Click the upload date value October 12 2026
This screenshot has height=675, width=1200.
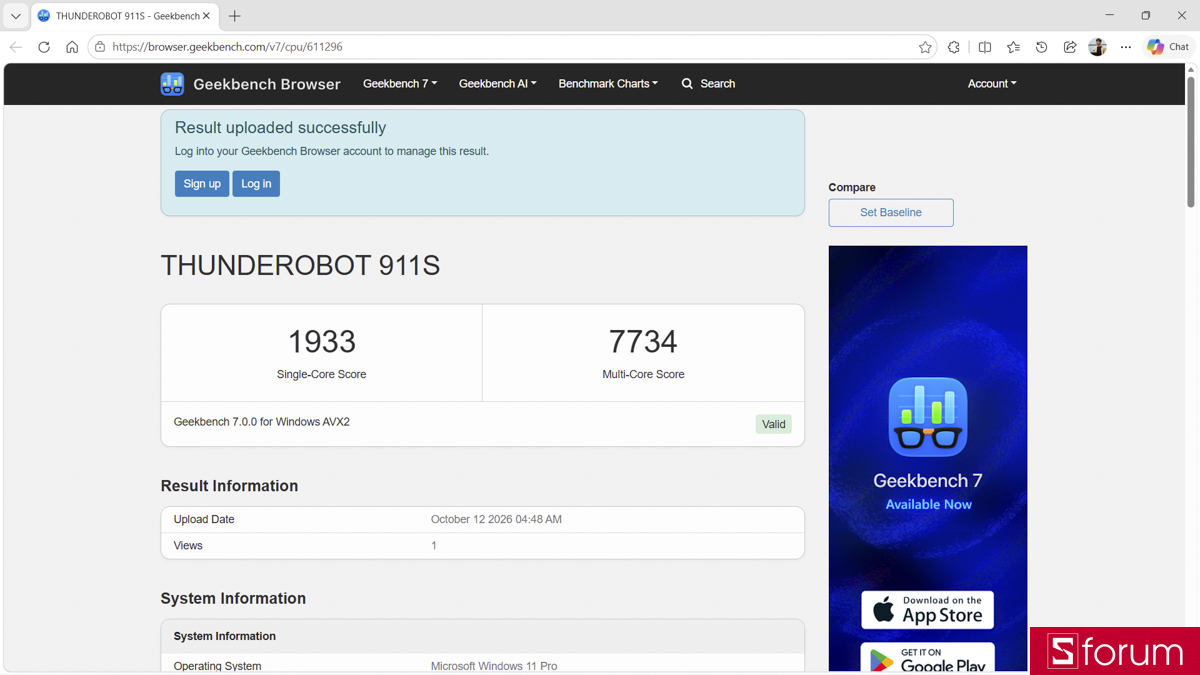click(496, 519)
